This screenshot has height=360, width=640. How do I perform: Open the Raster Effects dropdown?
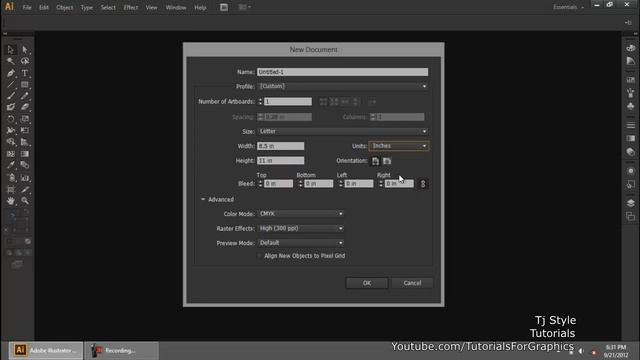(300, 229)
